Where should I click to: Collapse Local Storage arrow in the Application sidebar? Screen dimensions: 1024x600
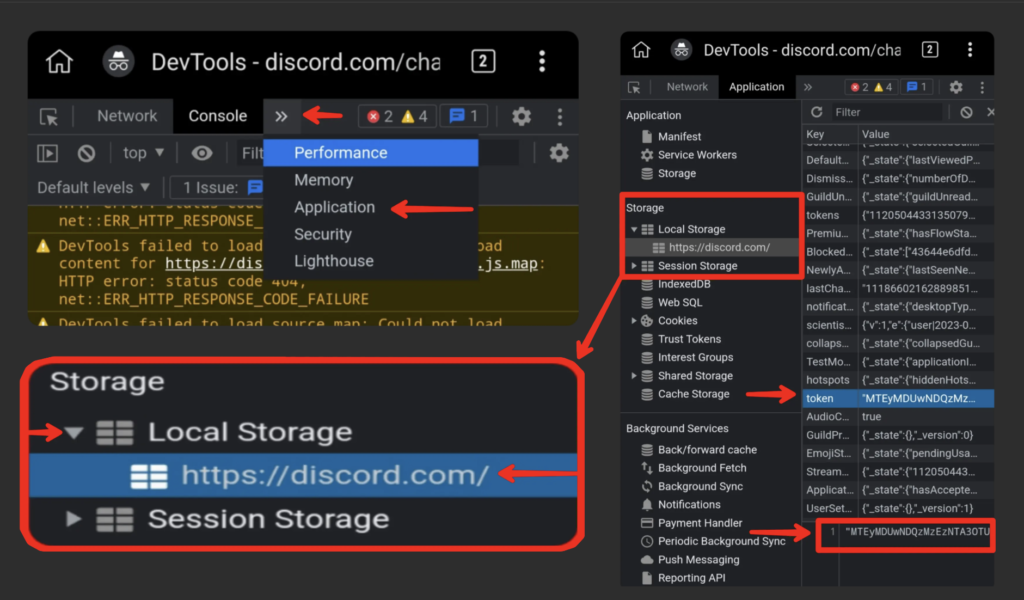[x=633, y=229]
